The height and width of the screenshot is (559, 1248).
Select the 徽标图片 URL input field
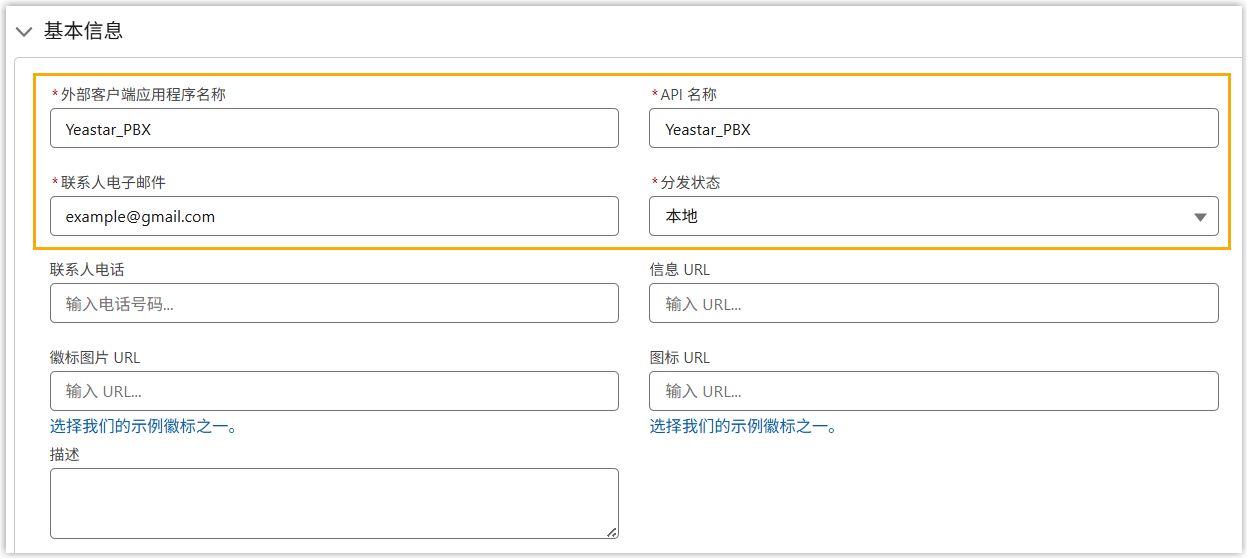point(334,391)
